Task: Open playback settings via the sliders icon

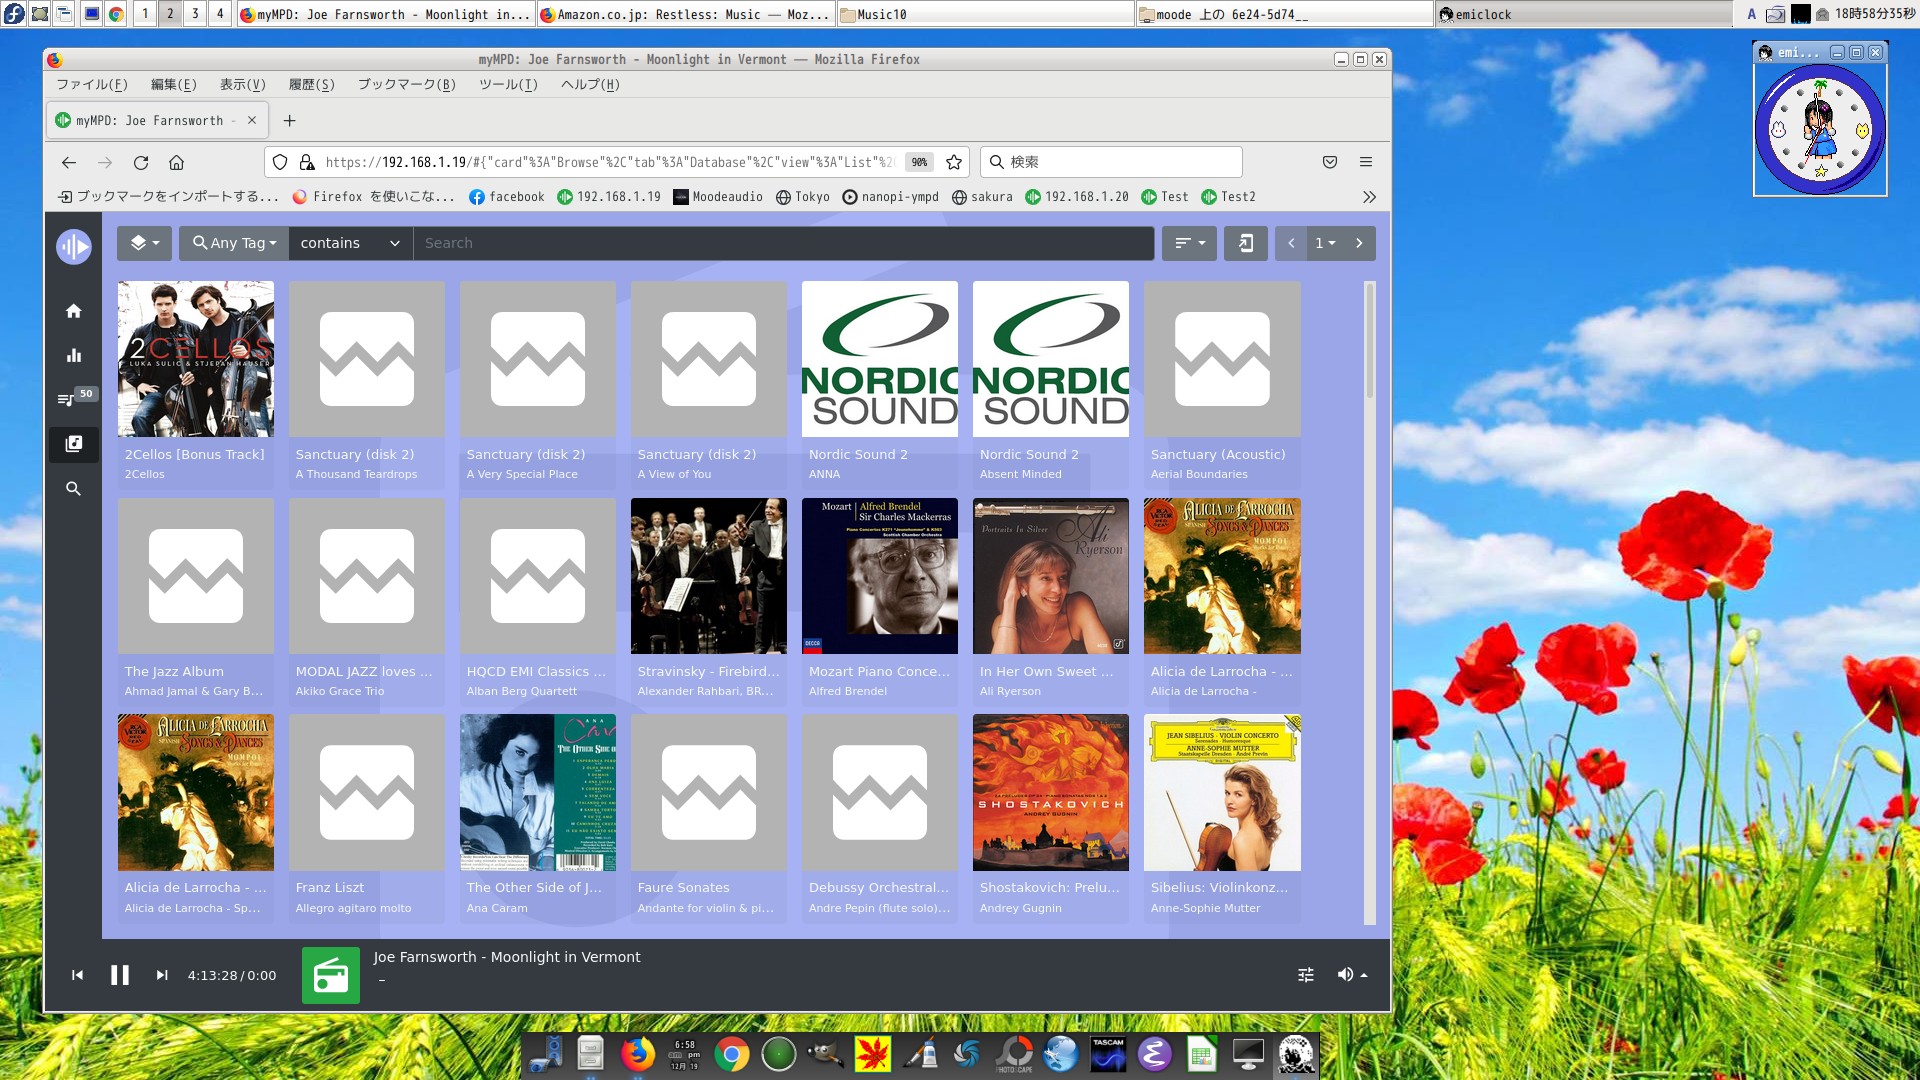Action: pos(1305,974)
